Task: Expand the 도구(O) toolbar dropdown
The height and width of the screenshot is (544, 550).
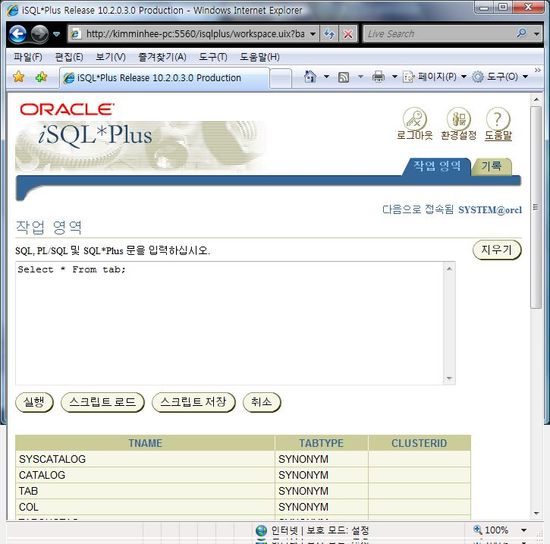Action: (x=501, y=76)
